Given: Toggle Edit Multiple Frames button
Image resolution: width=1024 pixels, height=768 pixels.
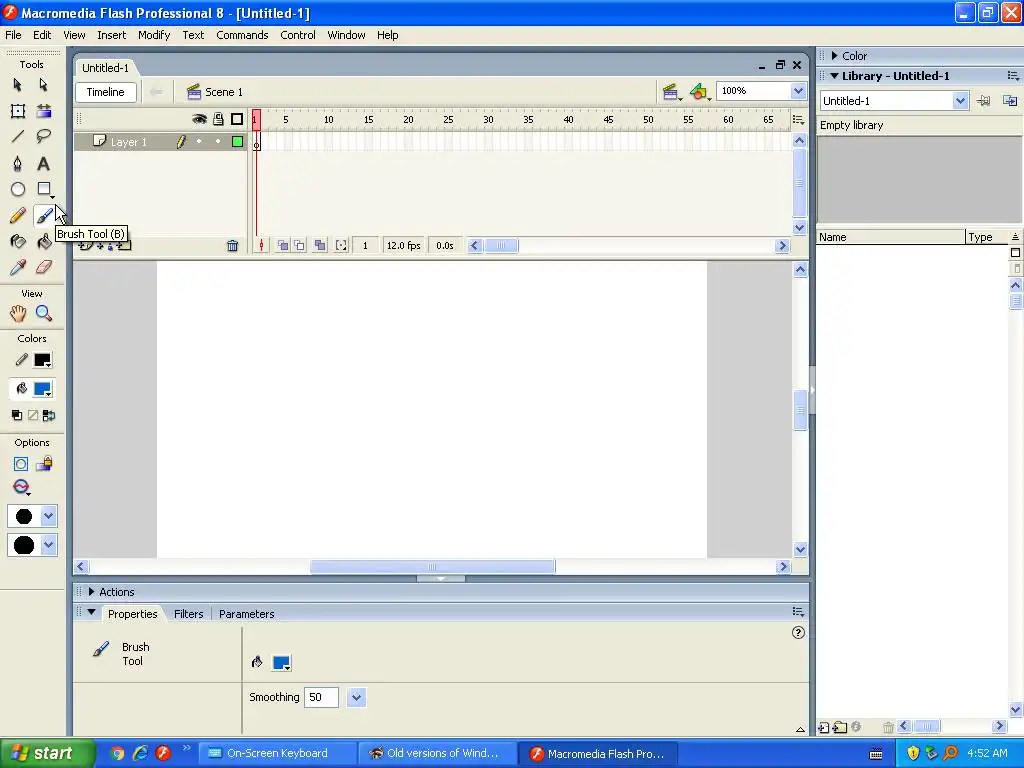Looking at the screenshot, I should coord(320,246).
